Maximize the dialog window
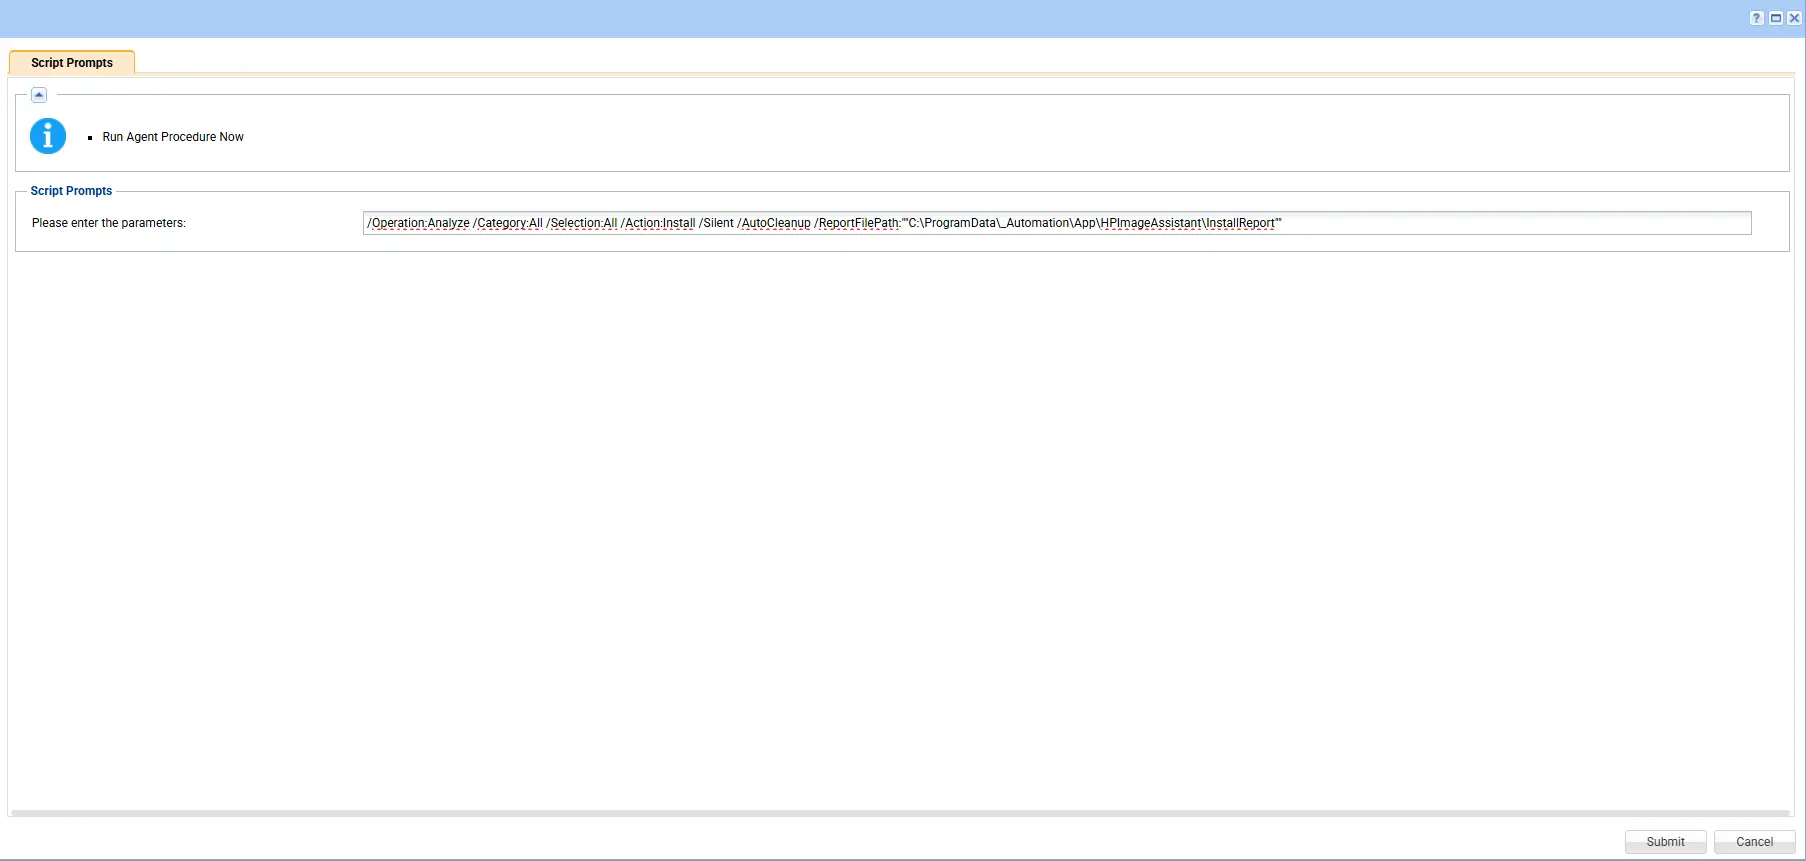Image resolution: width=1806 pixels, height=861 pixels. [1776, 18]
